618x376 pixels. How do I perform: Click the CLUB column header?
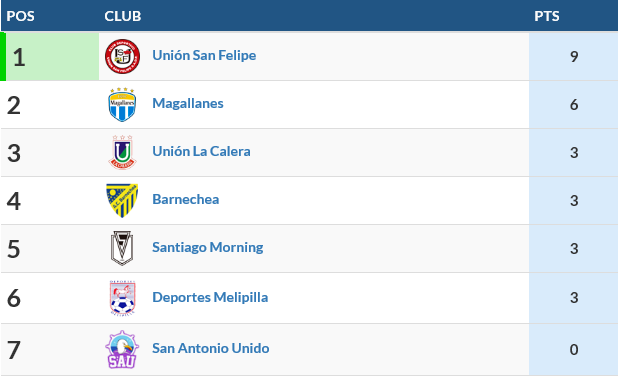[x=123, y=16]
